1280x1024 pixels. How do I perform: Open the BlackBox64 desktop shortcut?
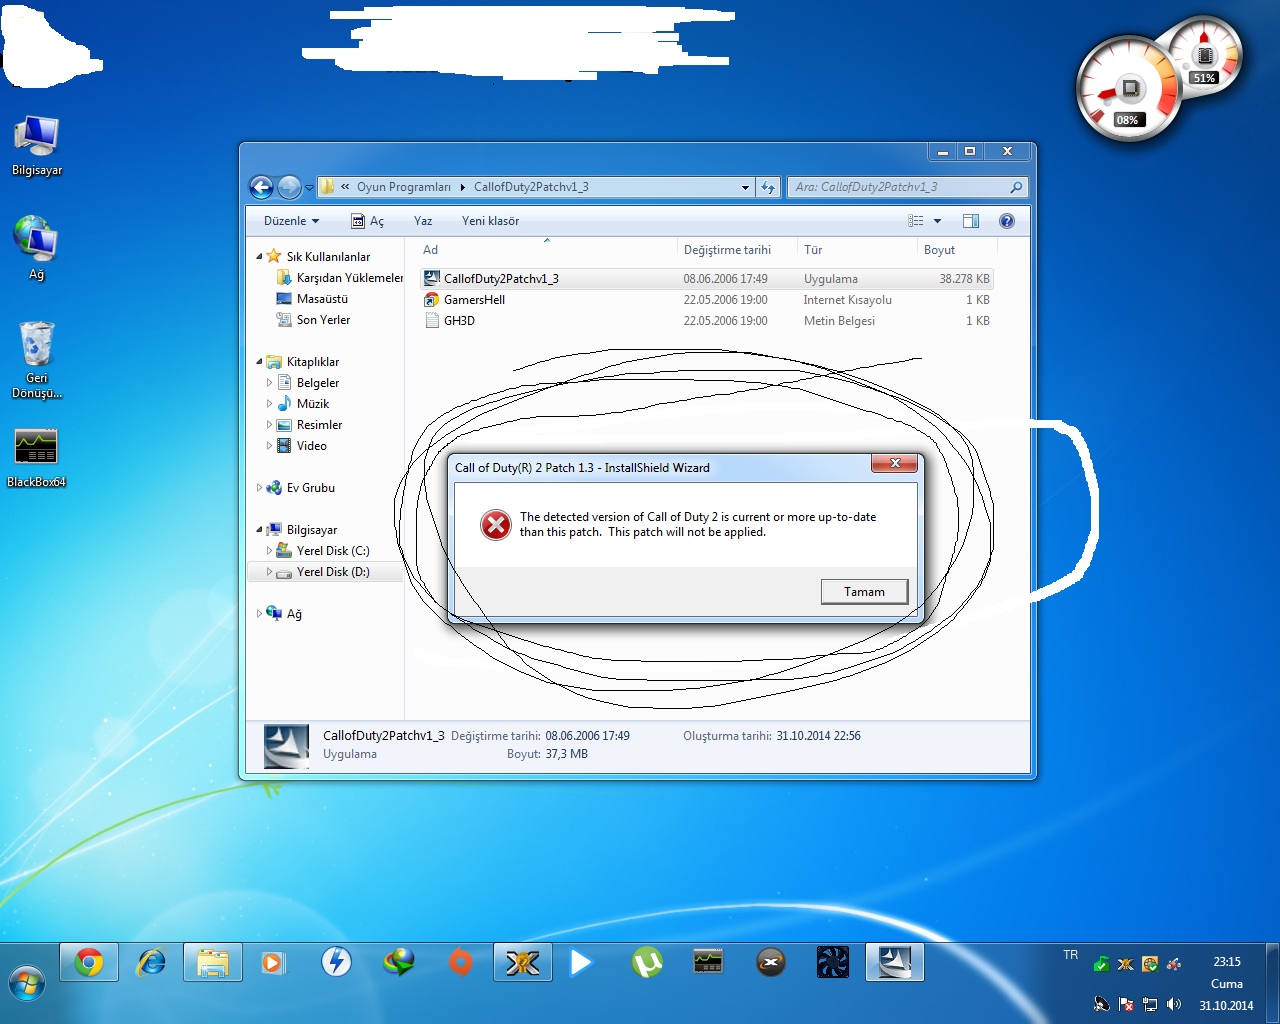(x=37, y=458)
